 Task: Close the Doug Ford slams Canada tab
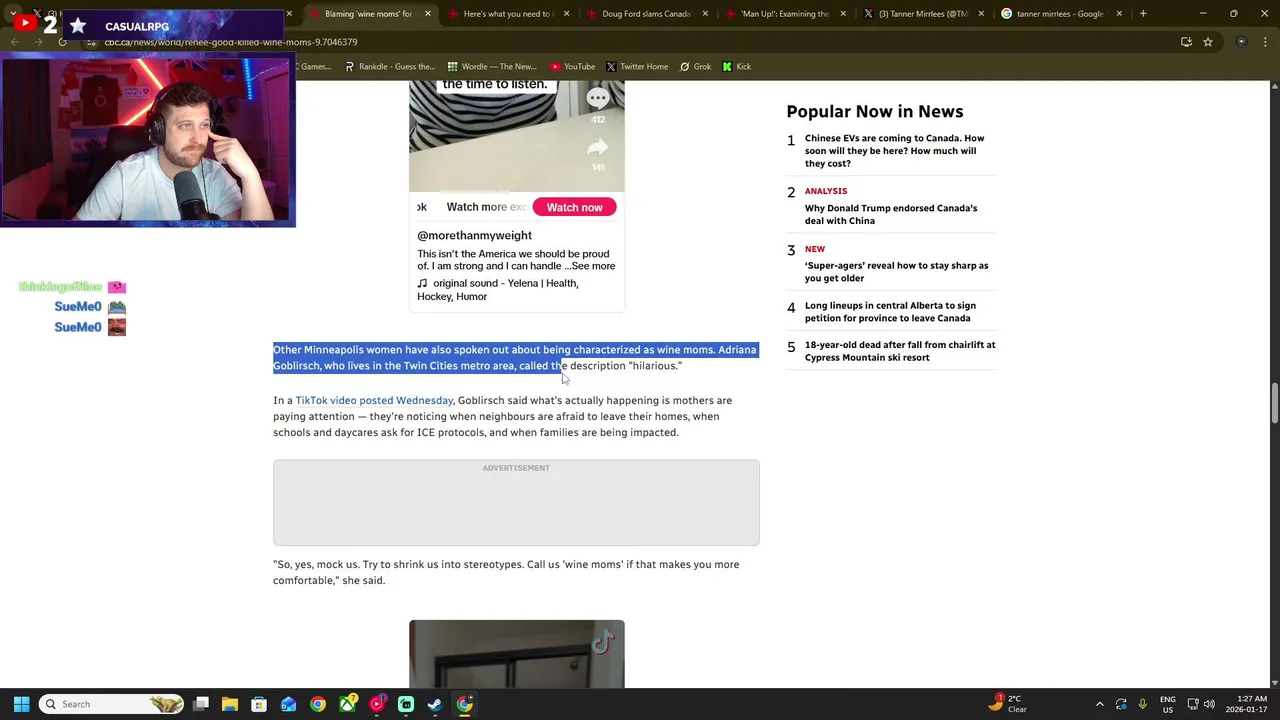pos(705,14)
